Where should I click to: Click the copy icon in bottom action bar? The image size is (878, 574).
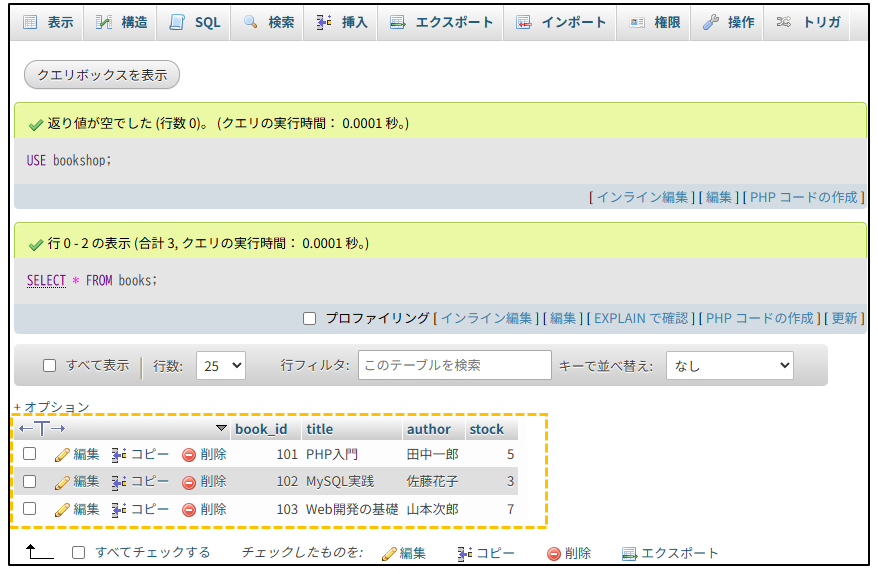coord(465,553)
